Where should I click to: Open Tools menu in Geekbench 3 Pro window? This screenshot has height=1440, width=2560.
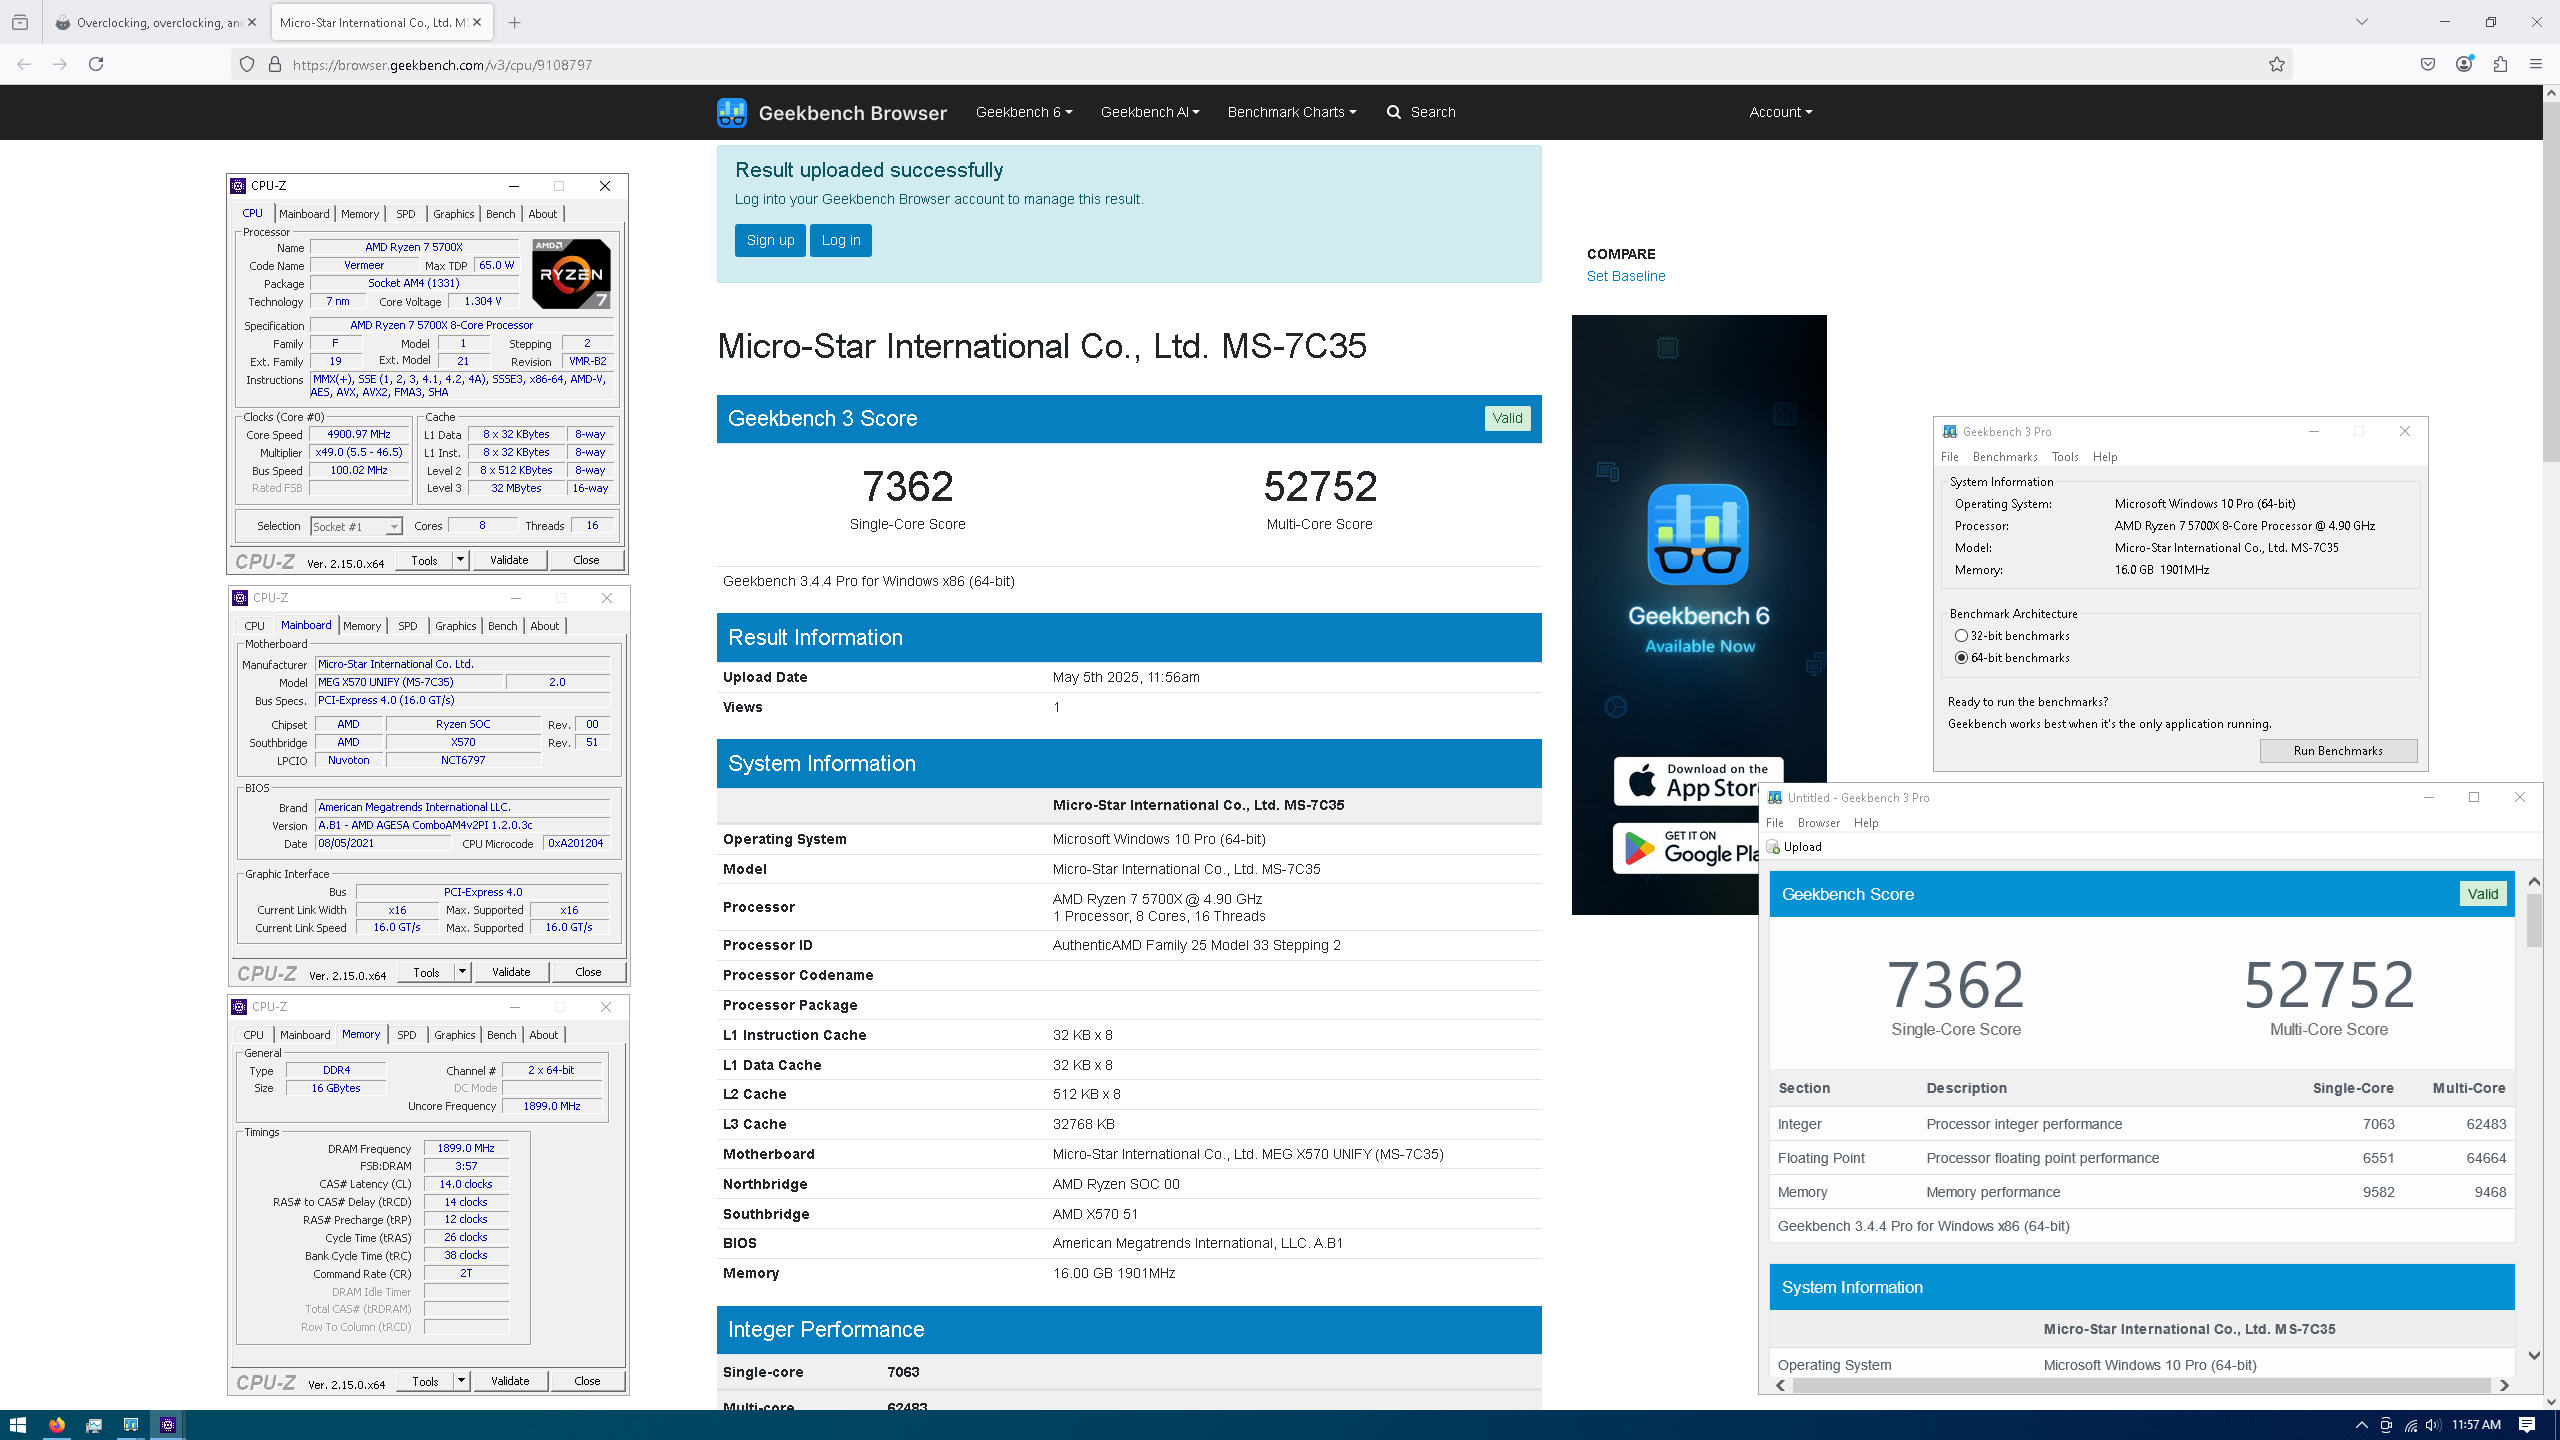tap(2065, 457)
